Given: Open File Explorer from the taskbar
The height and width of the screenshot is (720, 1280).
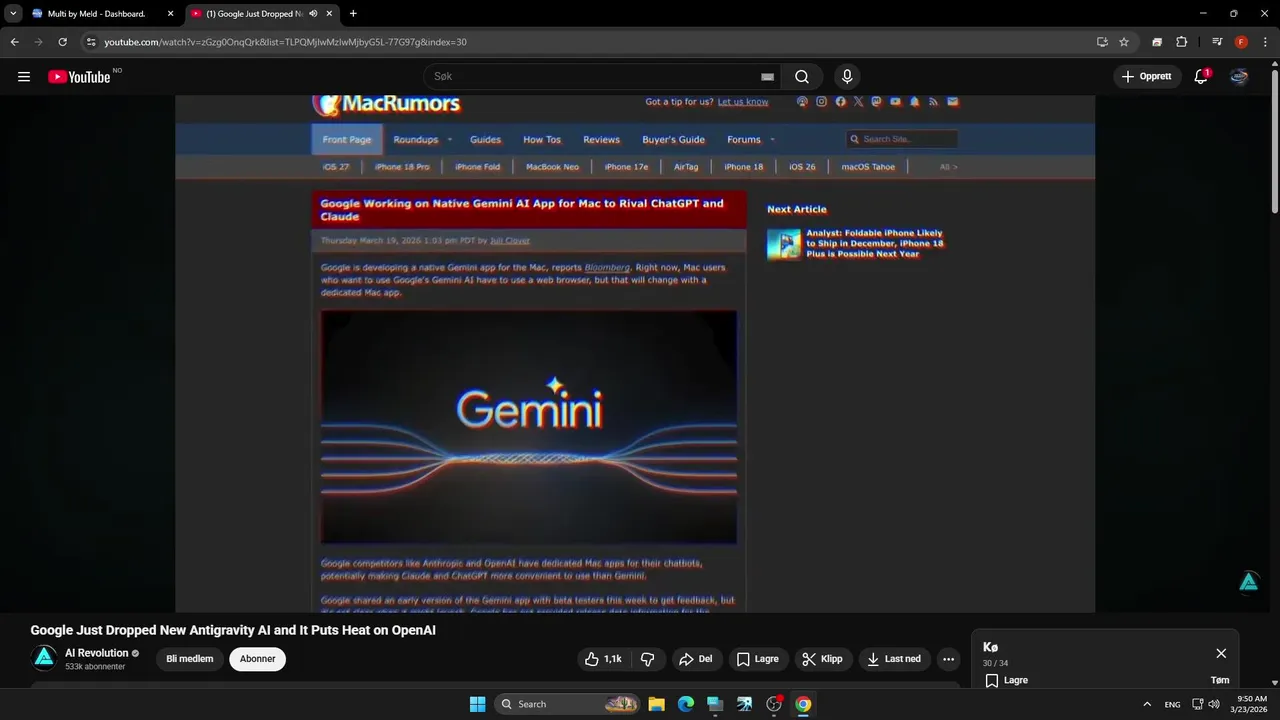Looking at the screenshot, I should click(x=656, y=704).
